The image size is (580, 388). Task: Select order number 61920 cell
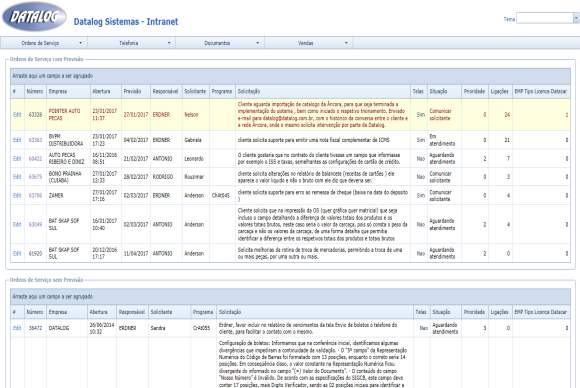(35, 253)
